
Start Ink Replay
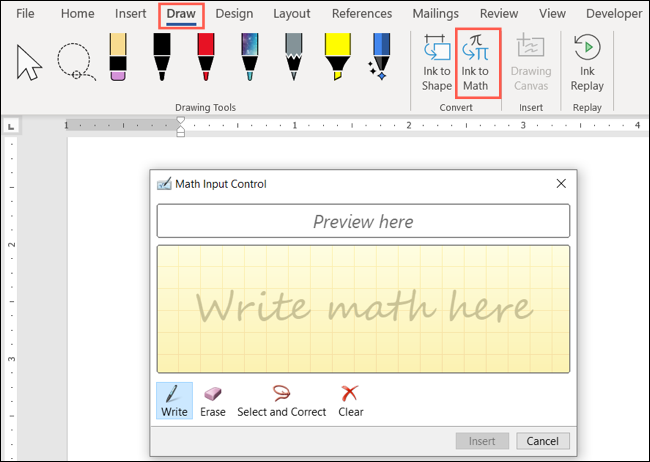pos(587,63)
